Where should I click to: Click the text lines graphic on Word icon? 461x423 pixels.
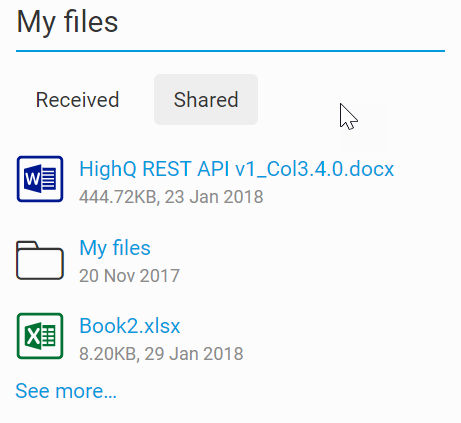pos(49,179)
